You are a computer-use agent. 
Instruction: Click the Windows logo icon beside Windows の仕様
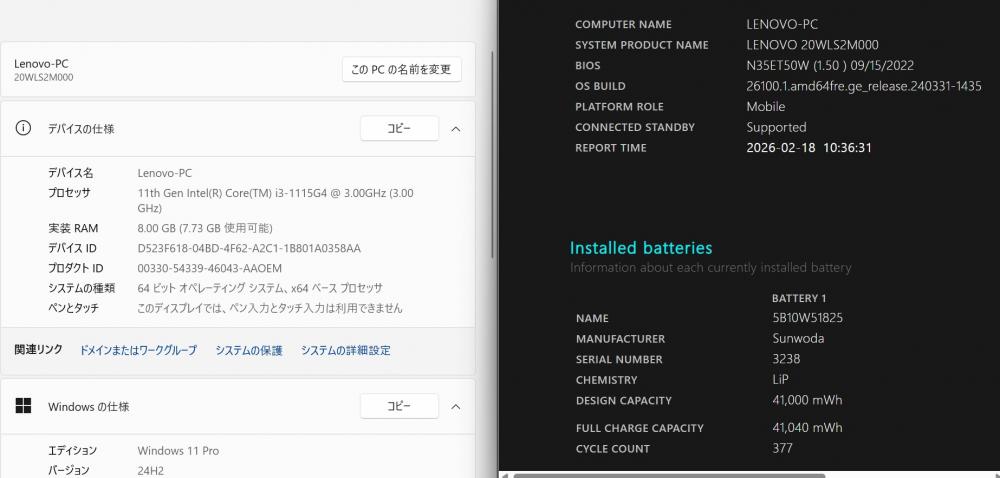[23, 406]
